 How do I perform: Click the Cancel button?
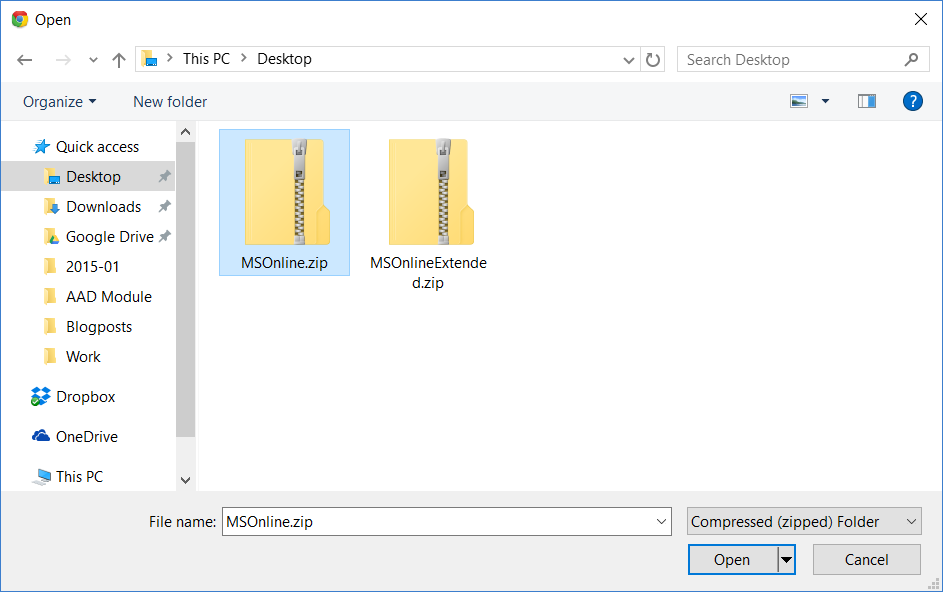pyautogui.click(x=867, y=560)
